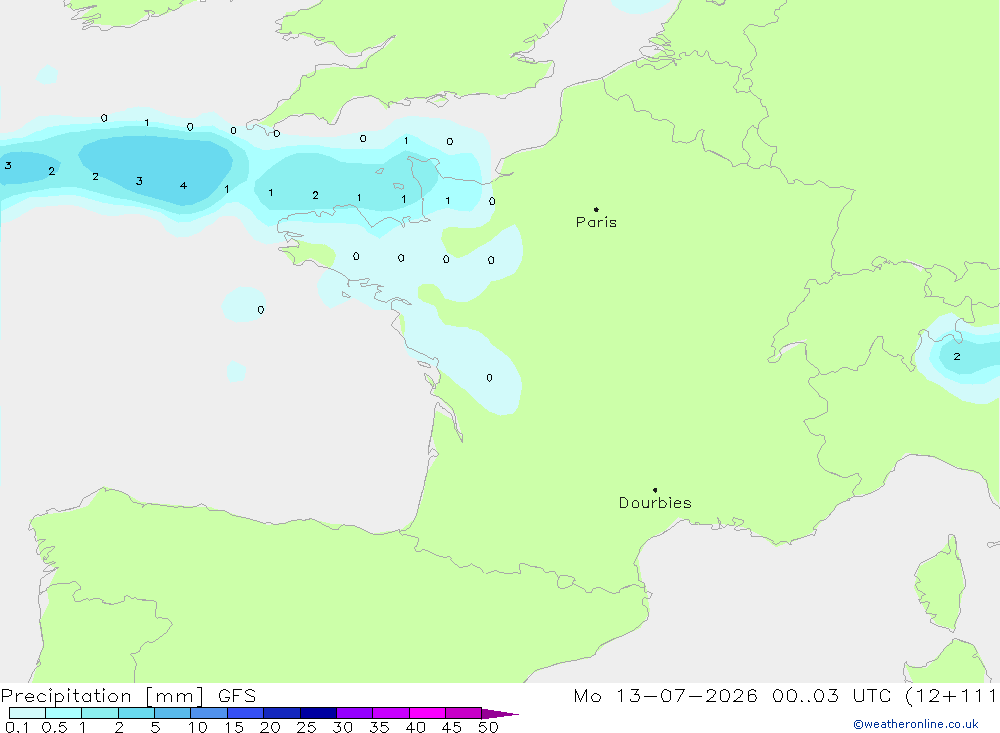Click the Paris city label
This screenshot has width=1000, height=733.
pos(596,222)
